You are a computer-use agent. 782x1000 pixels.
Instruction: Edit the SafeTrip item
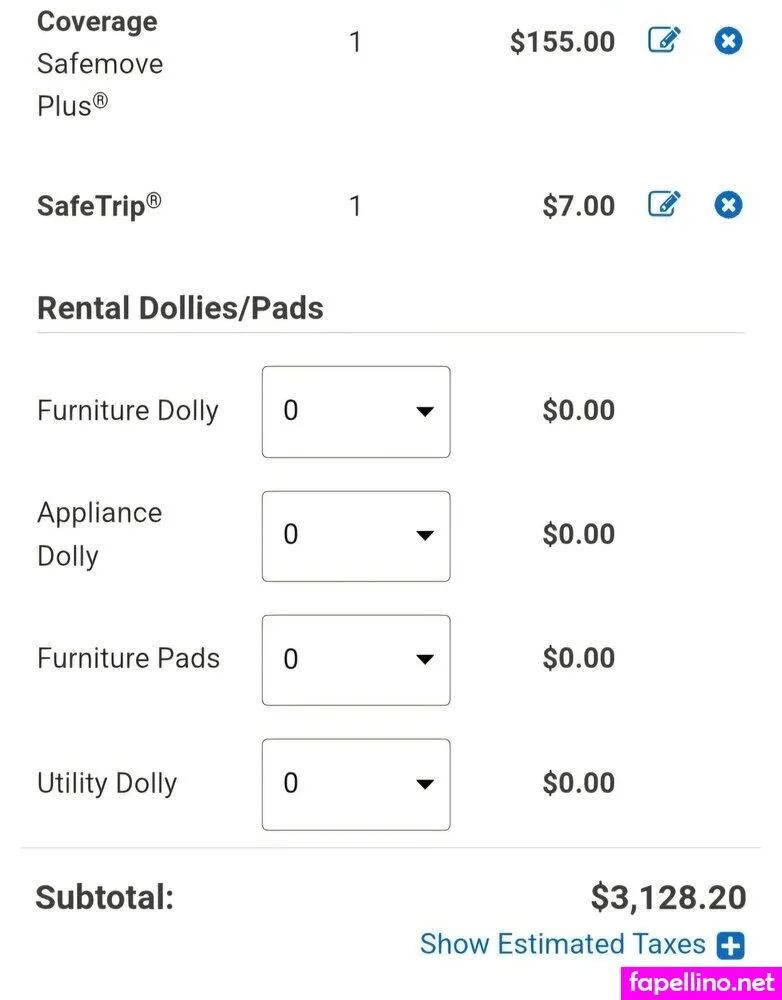(x=664, y=205)
